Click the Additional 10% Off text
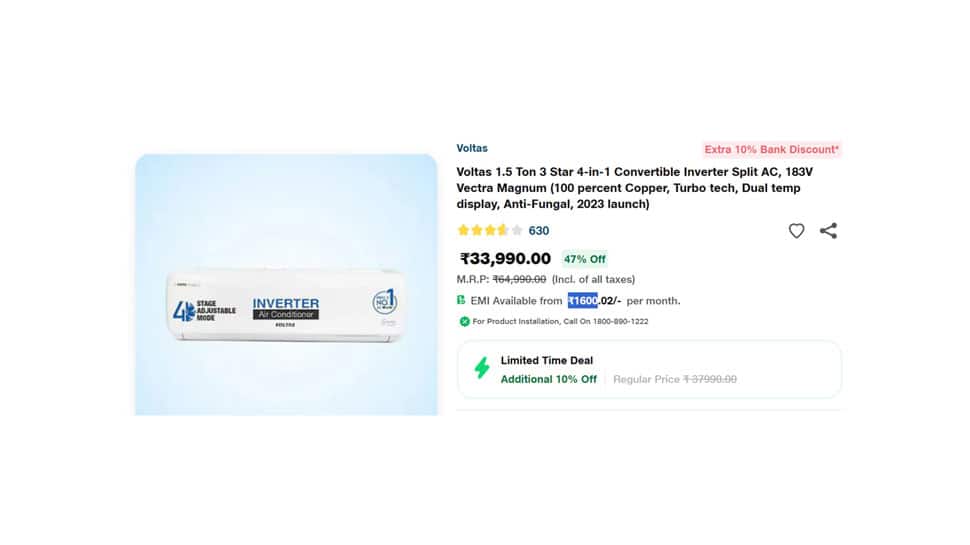Screen dimensions: 970x545 pos(549,379)
